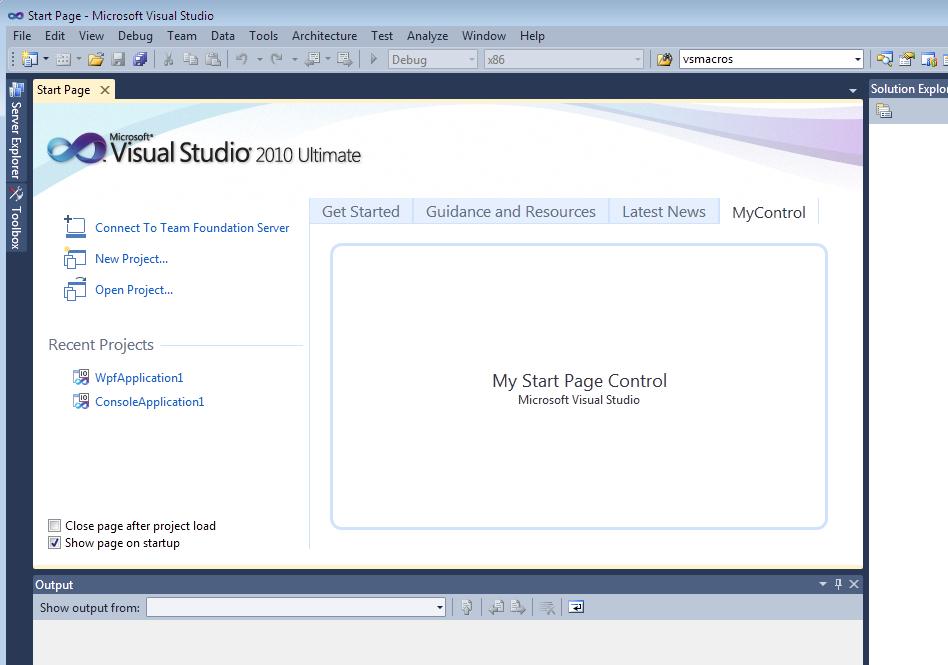The height and width of the screenshot is (665, 948).
Task: Click the Open Project... link
Action: [134, 290]
